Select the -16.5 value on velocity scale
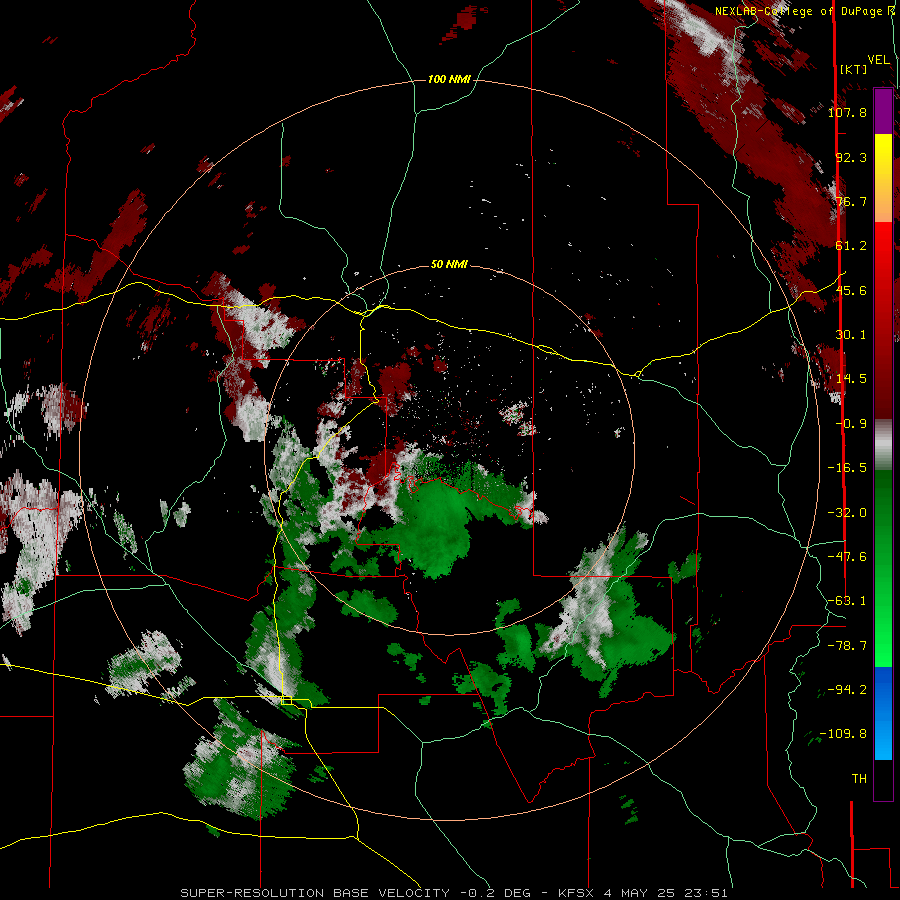This screenshot has height=900, width=900. coord(847,468)
